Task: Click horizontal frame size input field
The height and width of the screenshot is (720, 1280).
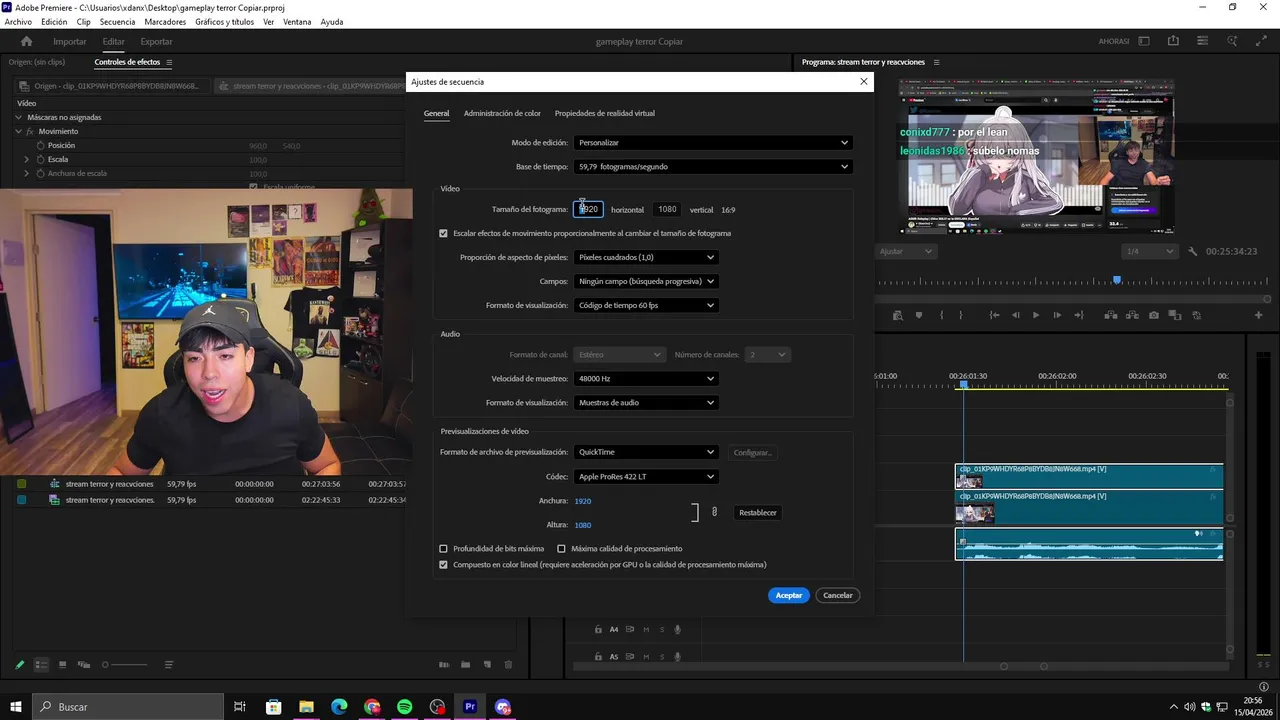Action: [588, 209]
